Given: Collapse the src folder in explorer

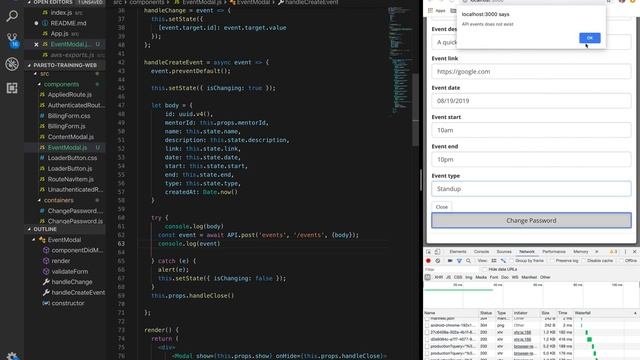Looking at the screenshot, I should (x=36, y=74).
